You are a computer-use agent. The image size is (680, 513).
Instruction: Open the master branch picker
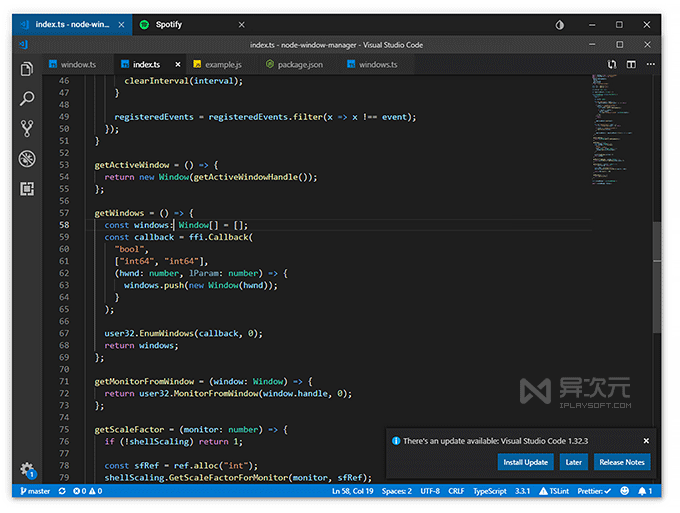[34, 491]
